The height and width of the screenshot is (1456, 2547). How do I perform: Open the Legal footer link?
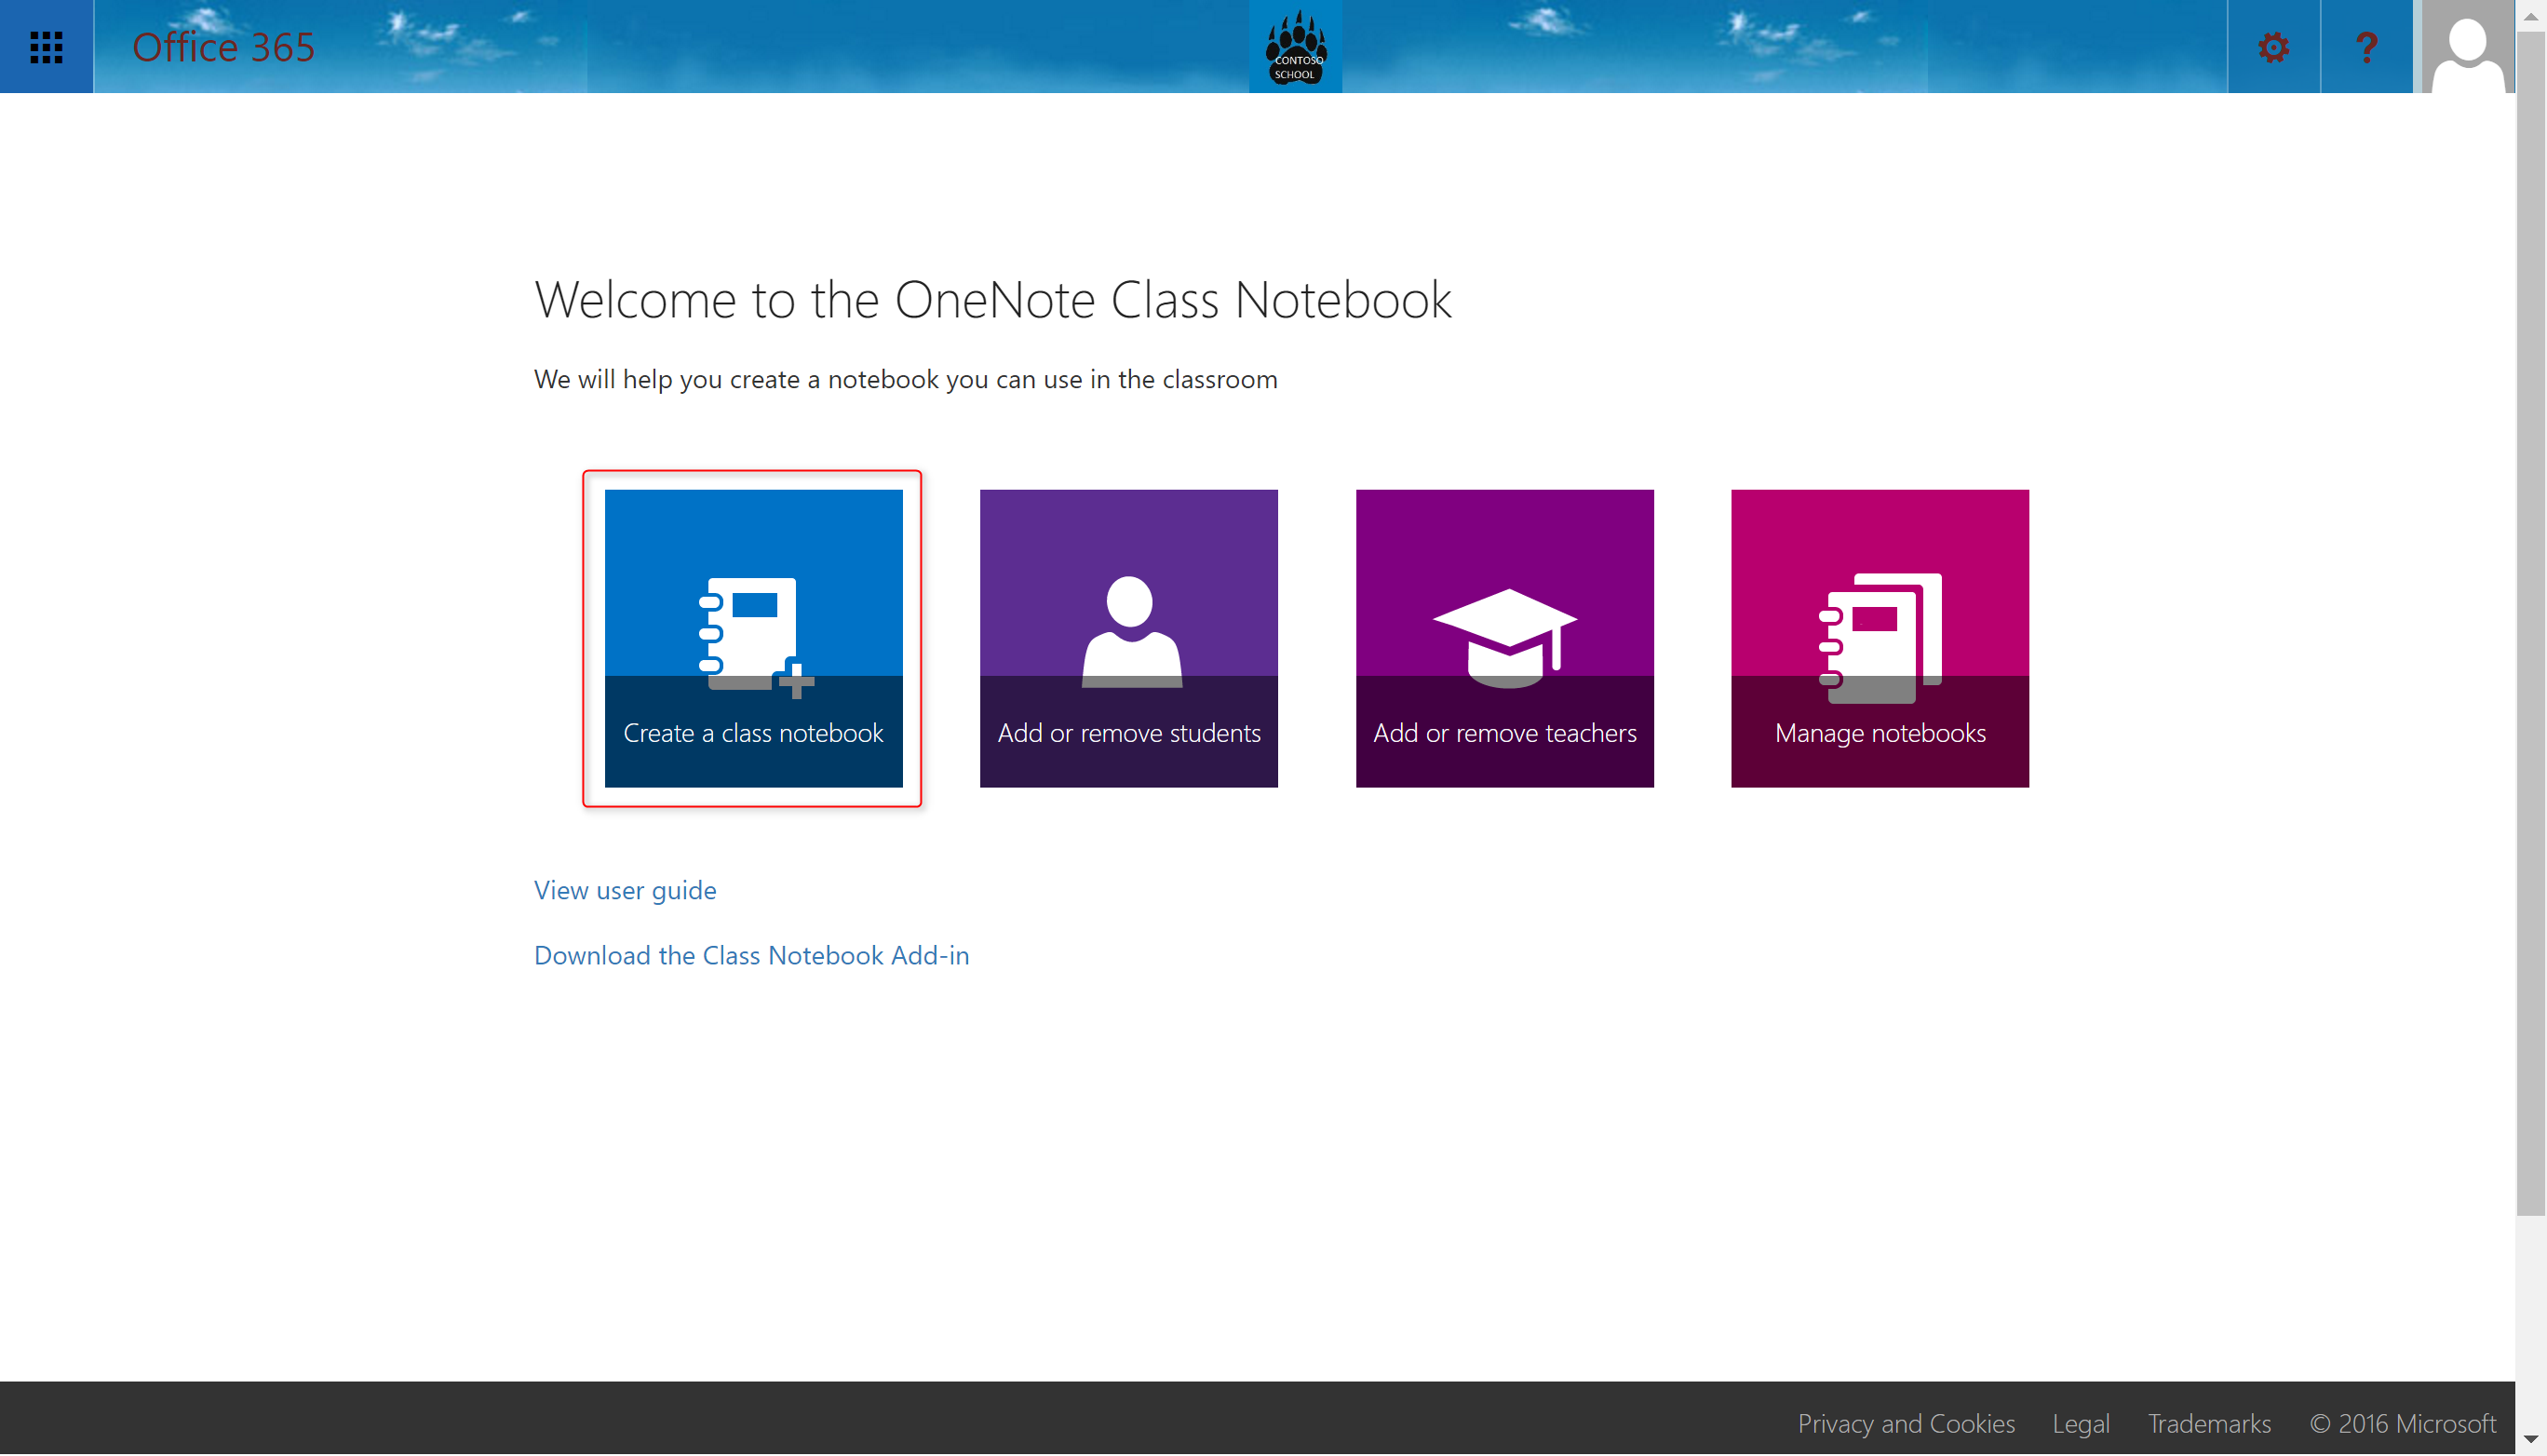2081,1423
